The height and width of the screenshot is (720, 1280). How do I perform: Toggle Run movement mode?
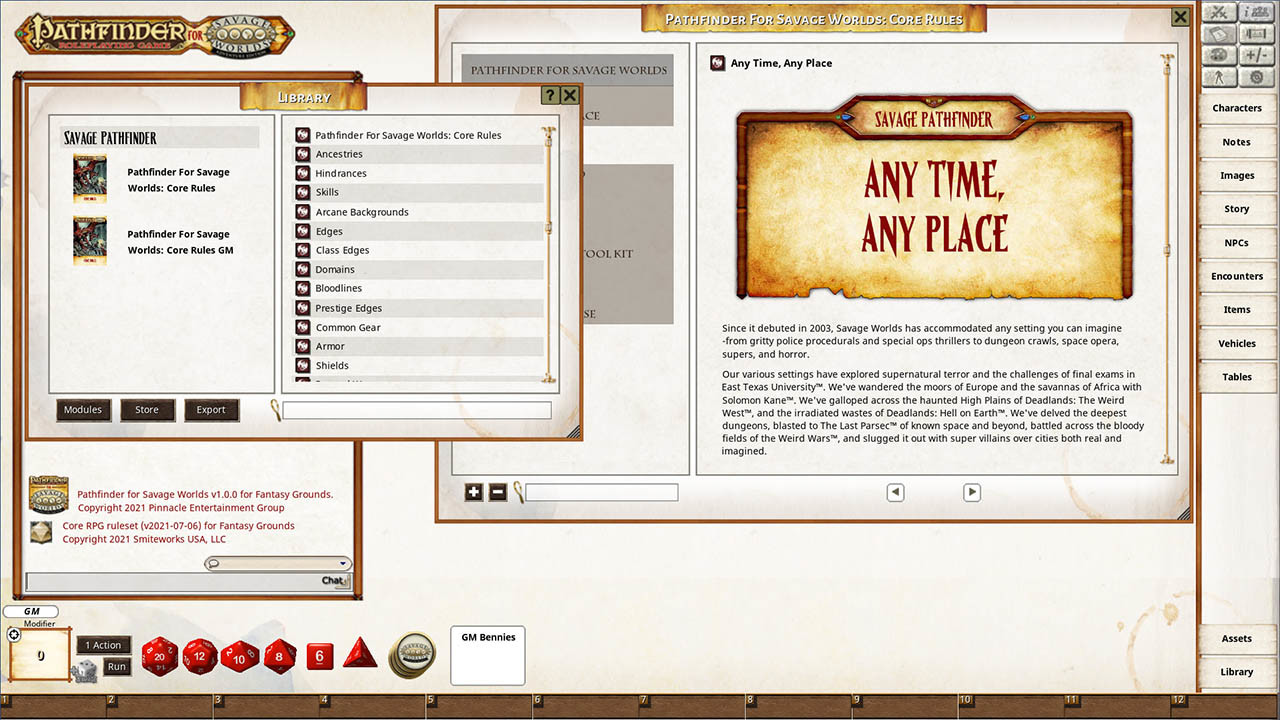[x=116, y=666]
